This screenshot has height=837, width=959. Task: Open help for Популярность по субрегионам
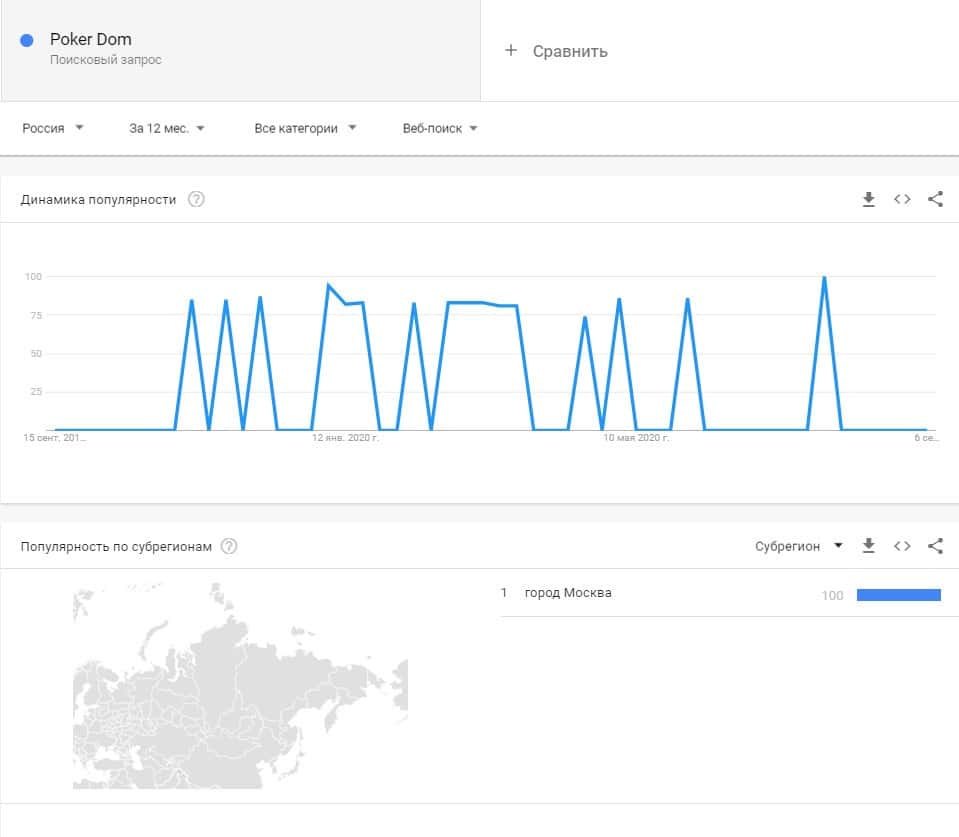pyautogui.click(x=229, y=546)
